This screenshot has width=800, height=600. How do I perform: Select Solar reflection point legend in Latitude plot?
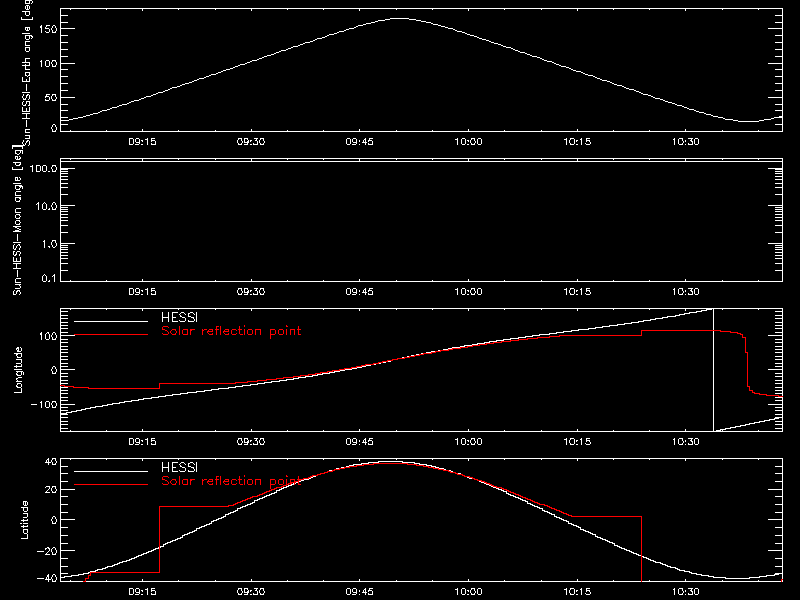[x=231, y=481]
